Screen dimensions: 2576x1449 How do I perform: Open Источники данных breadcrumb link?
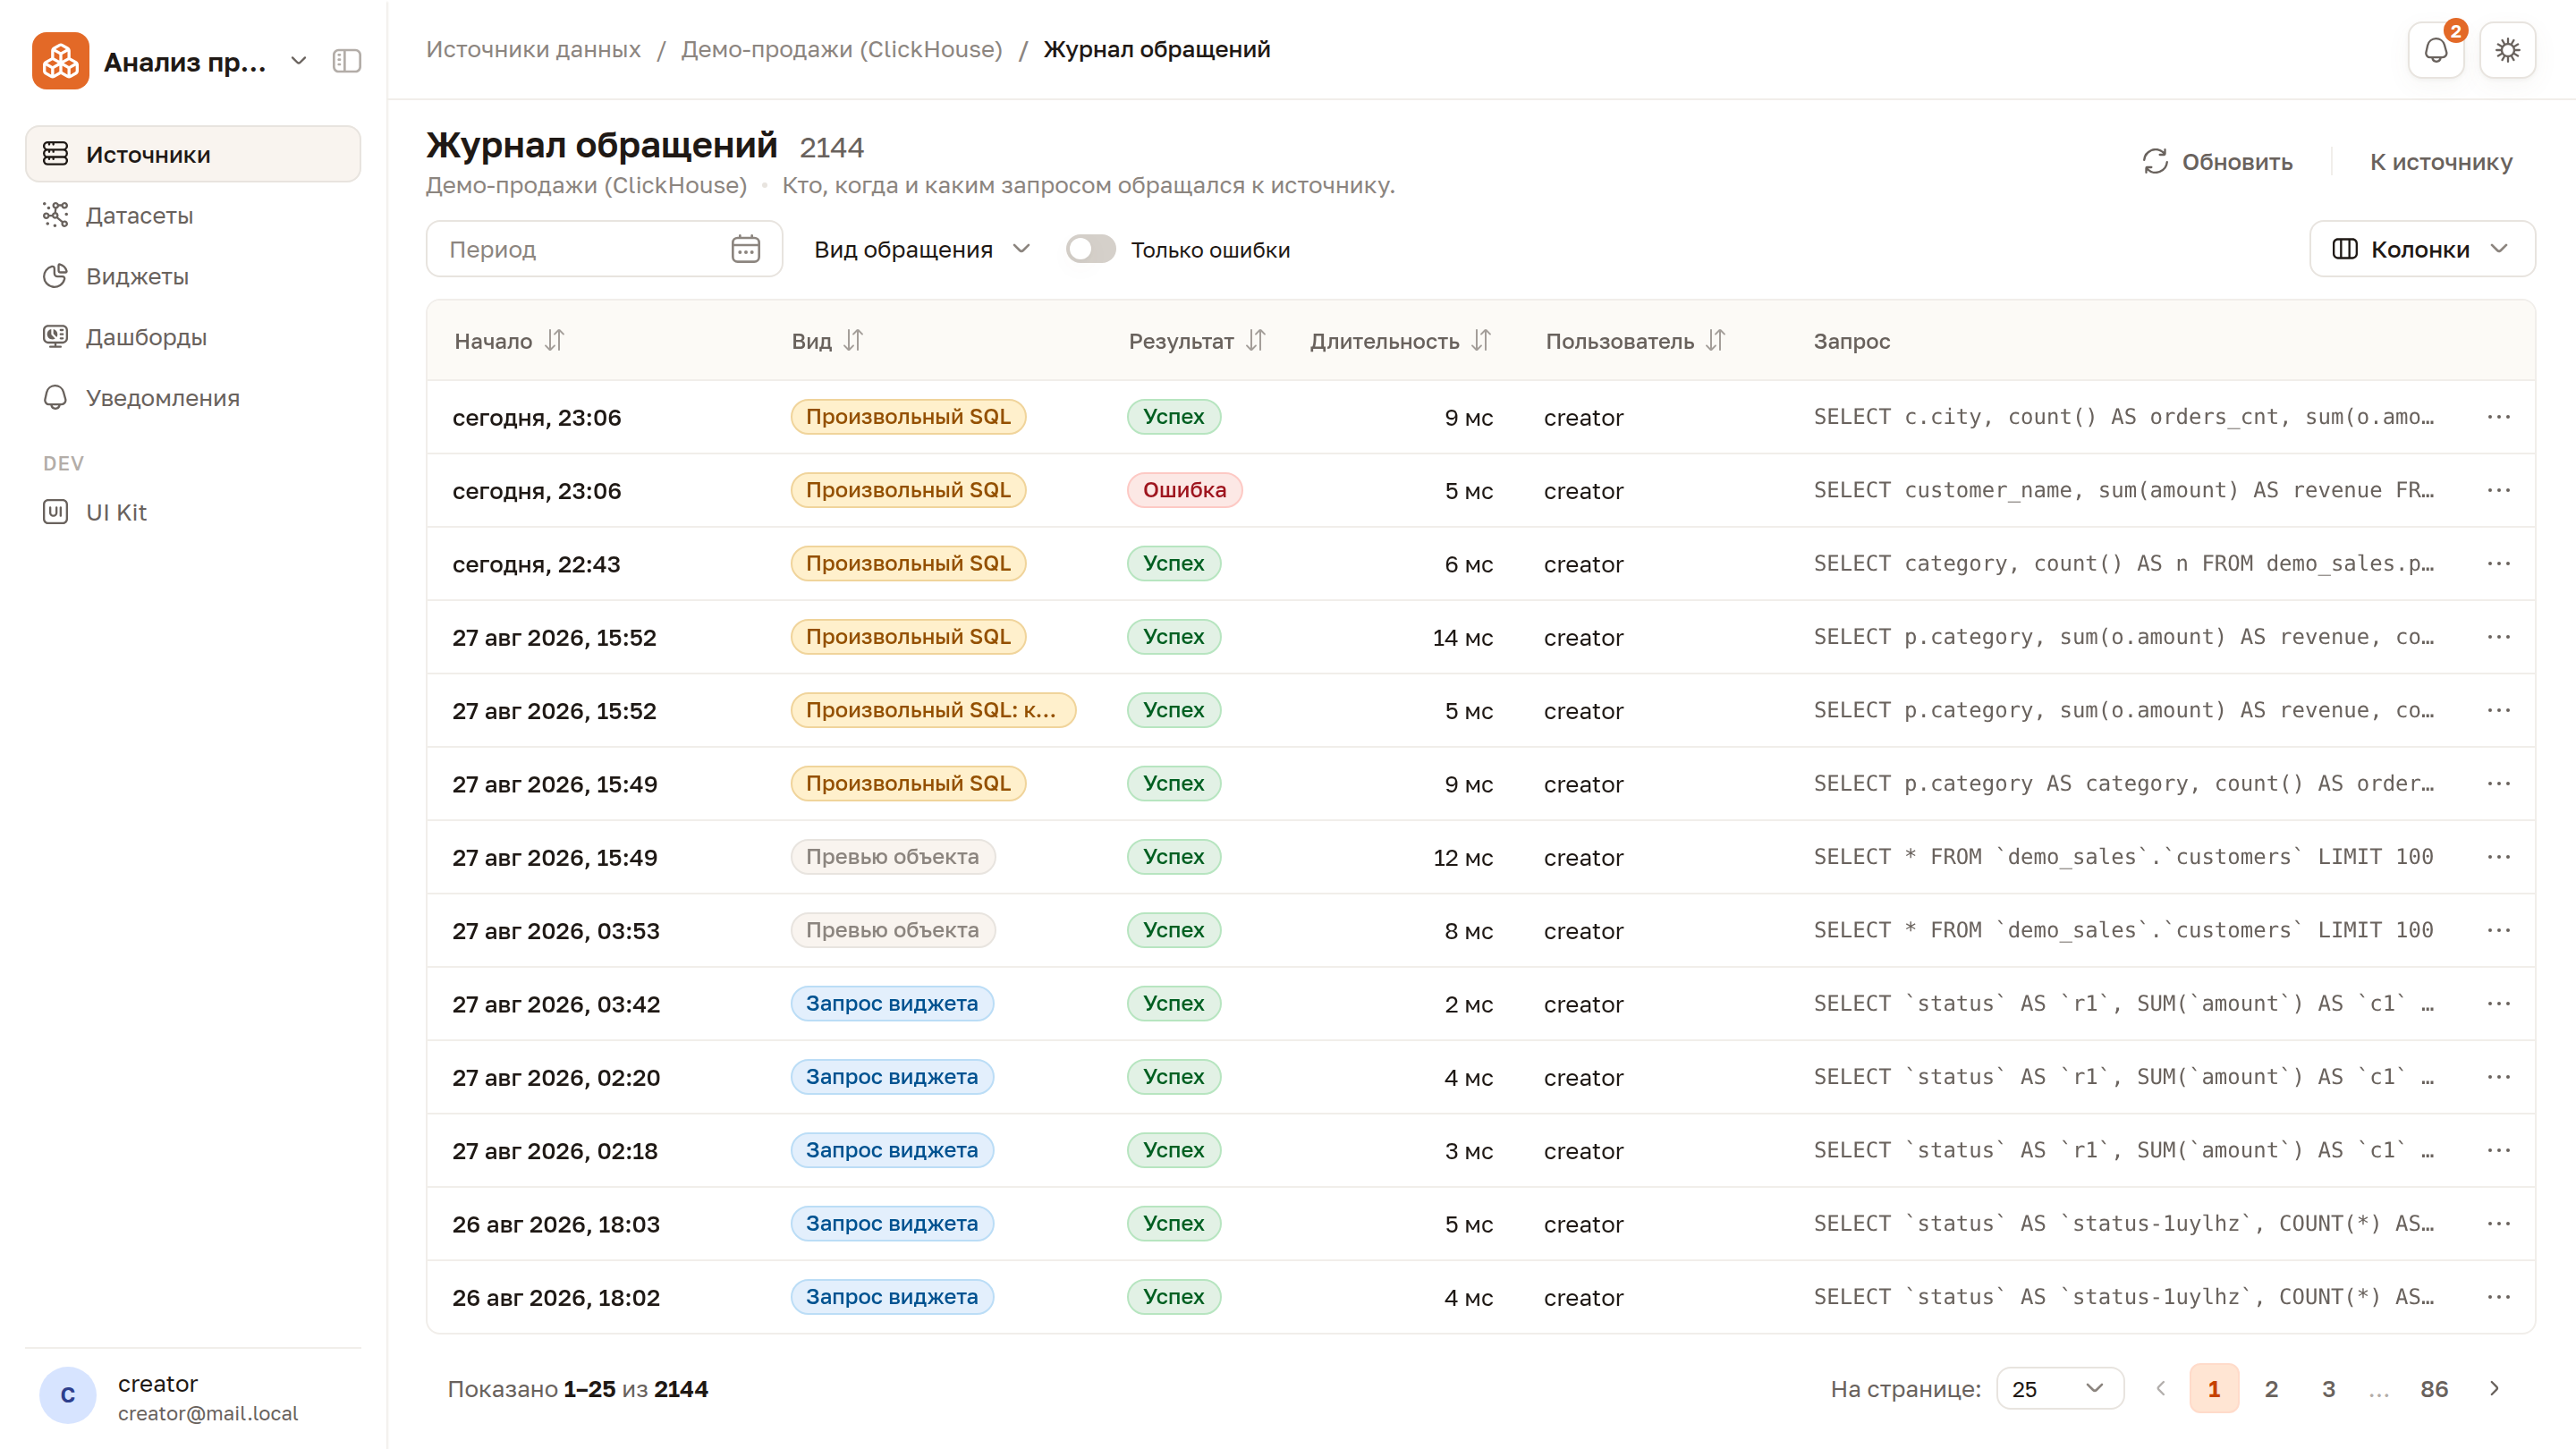pyautogui.click(x=533, y=49)
